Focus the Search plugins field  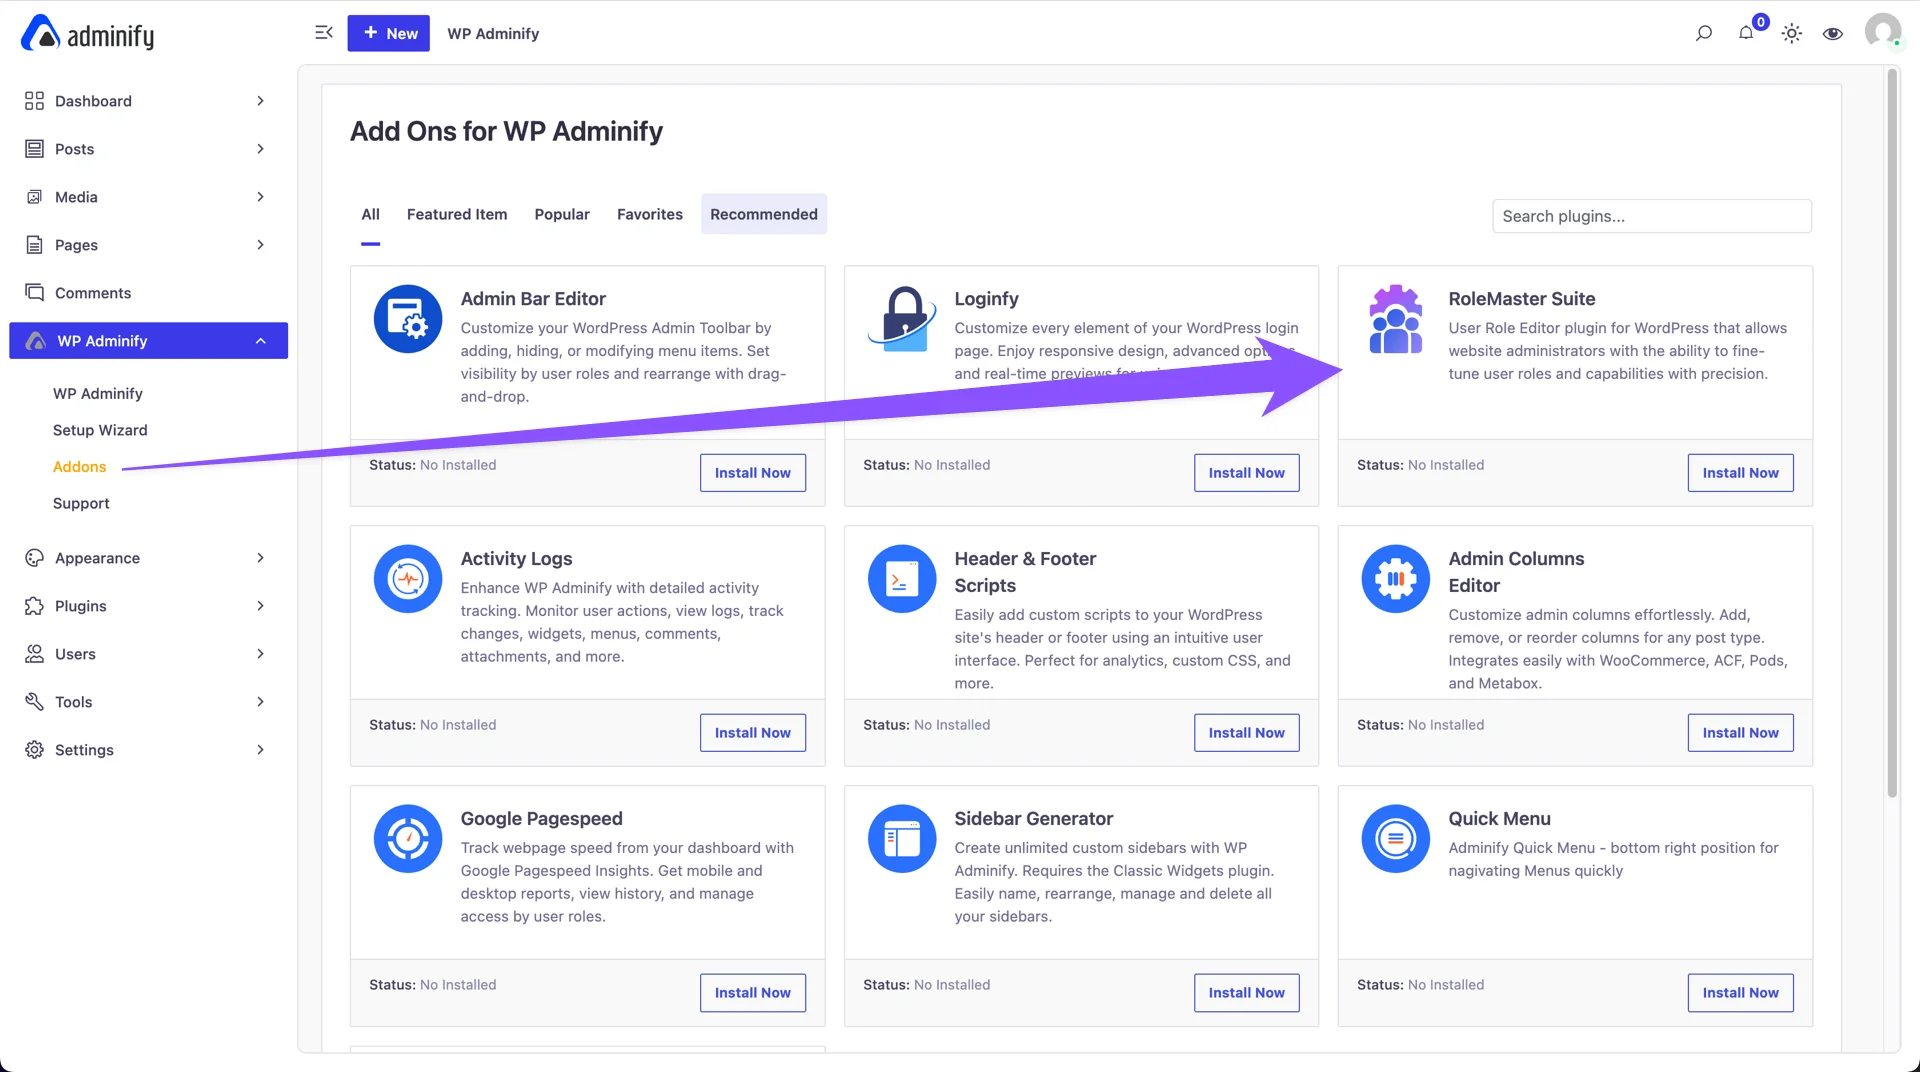(1651, 216)
